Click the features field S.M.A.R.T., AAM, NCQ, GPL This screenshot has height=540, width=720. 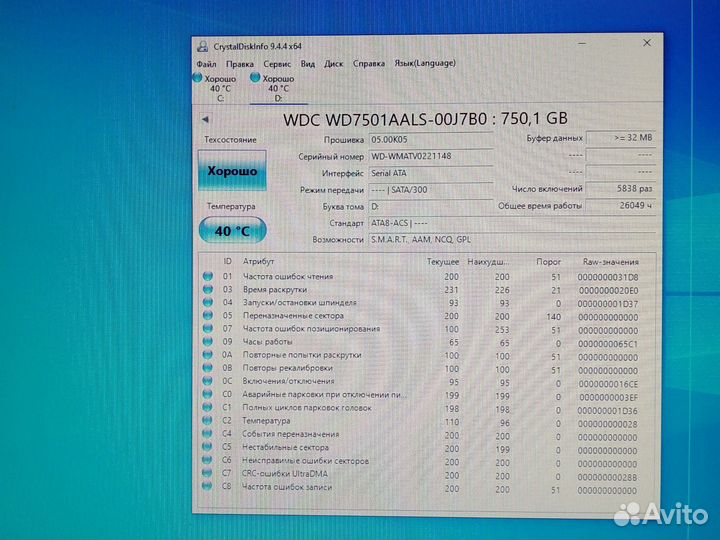[512, 240]
